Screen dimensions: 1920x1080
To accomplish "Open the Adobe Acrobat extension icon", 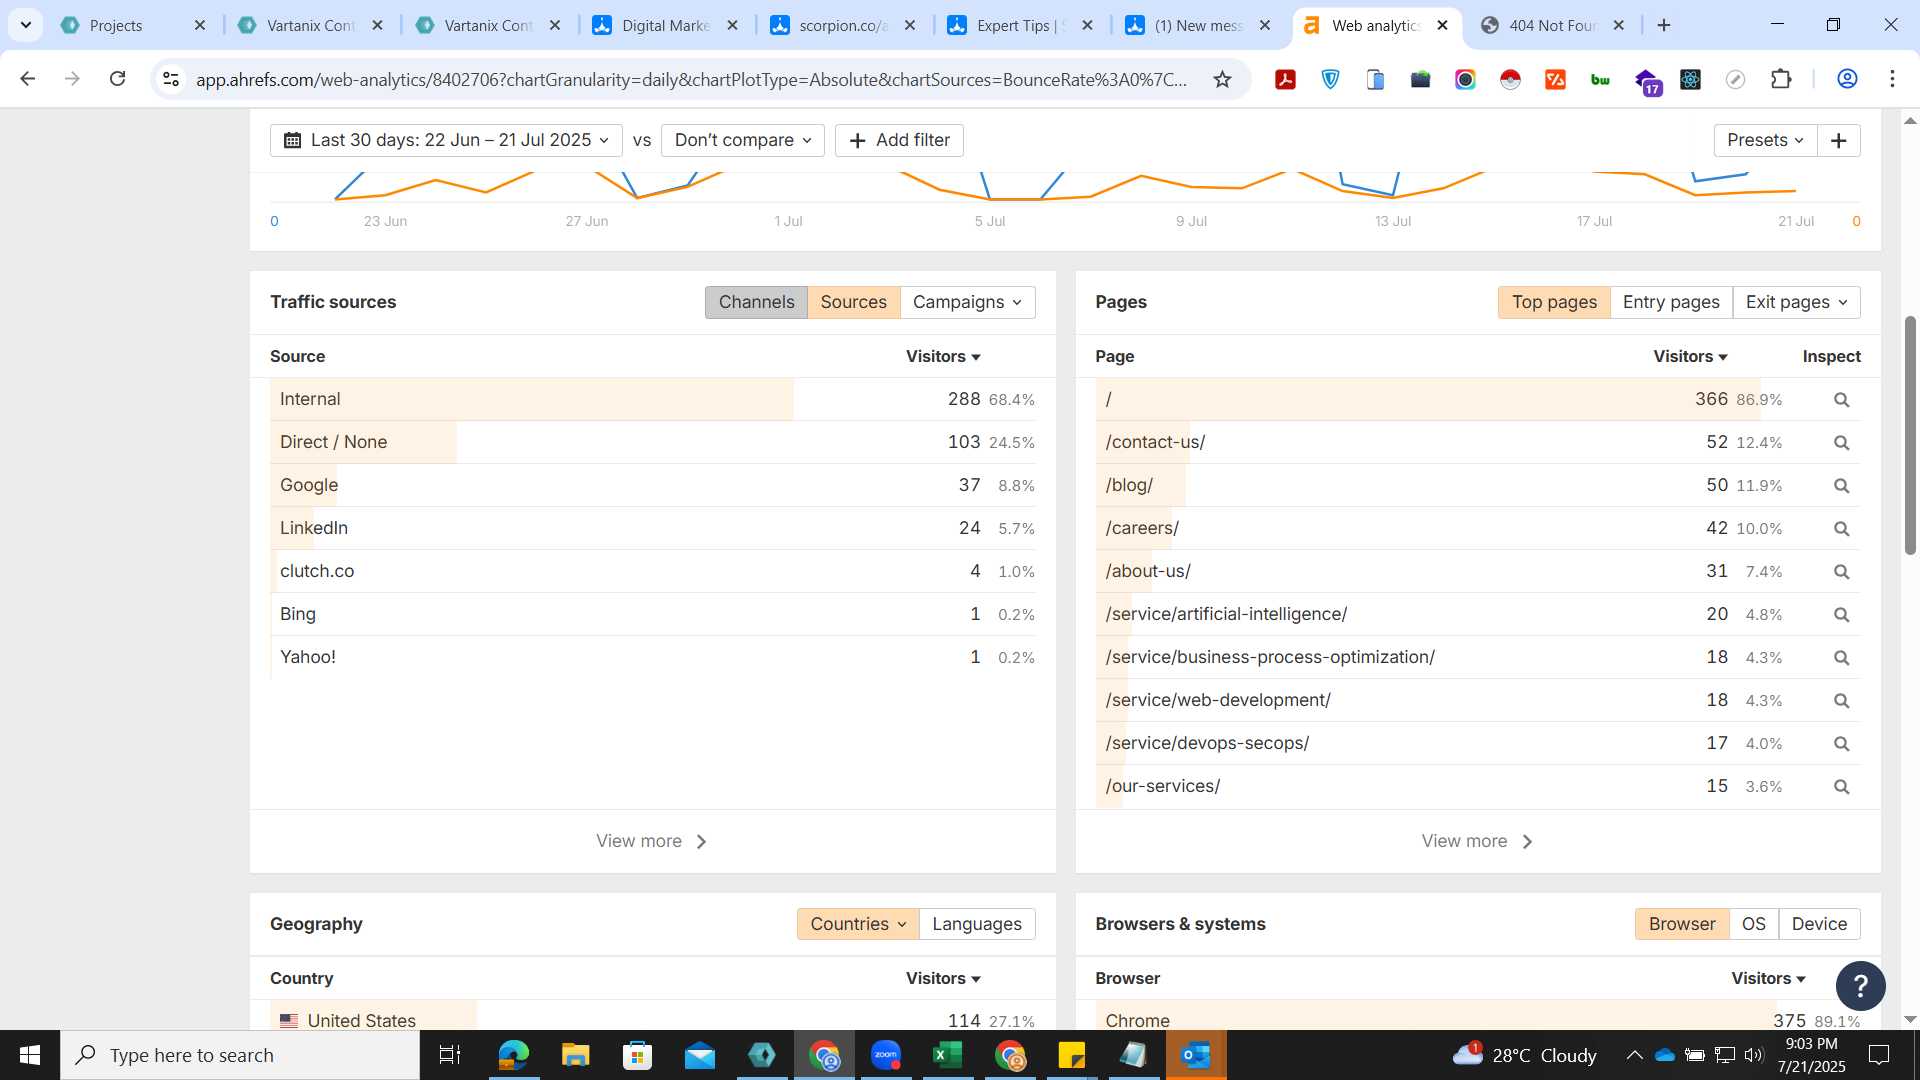I will (1285, 80).
